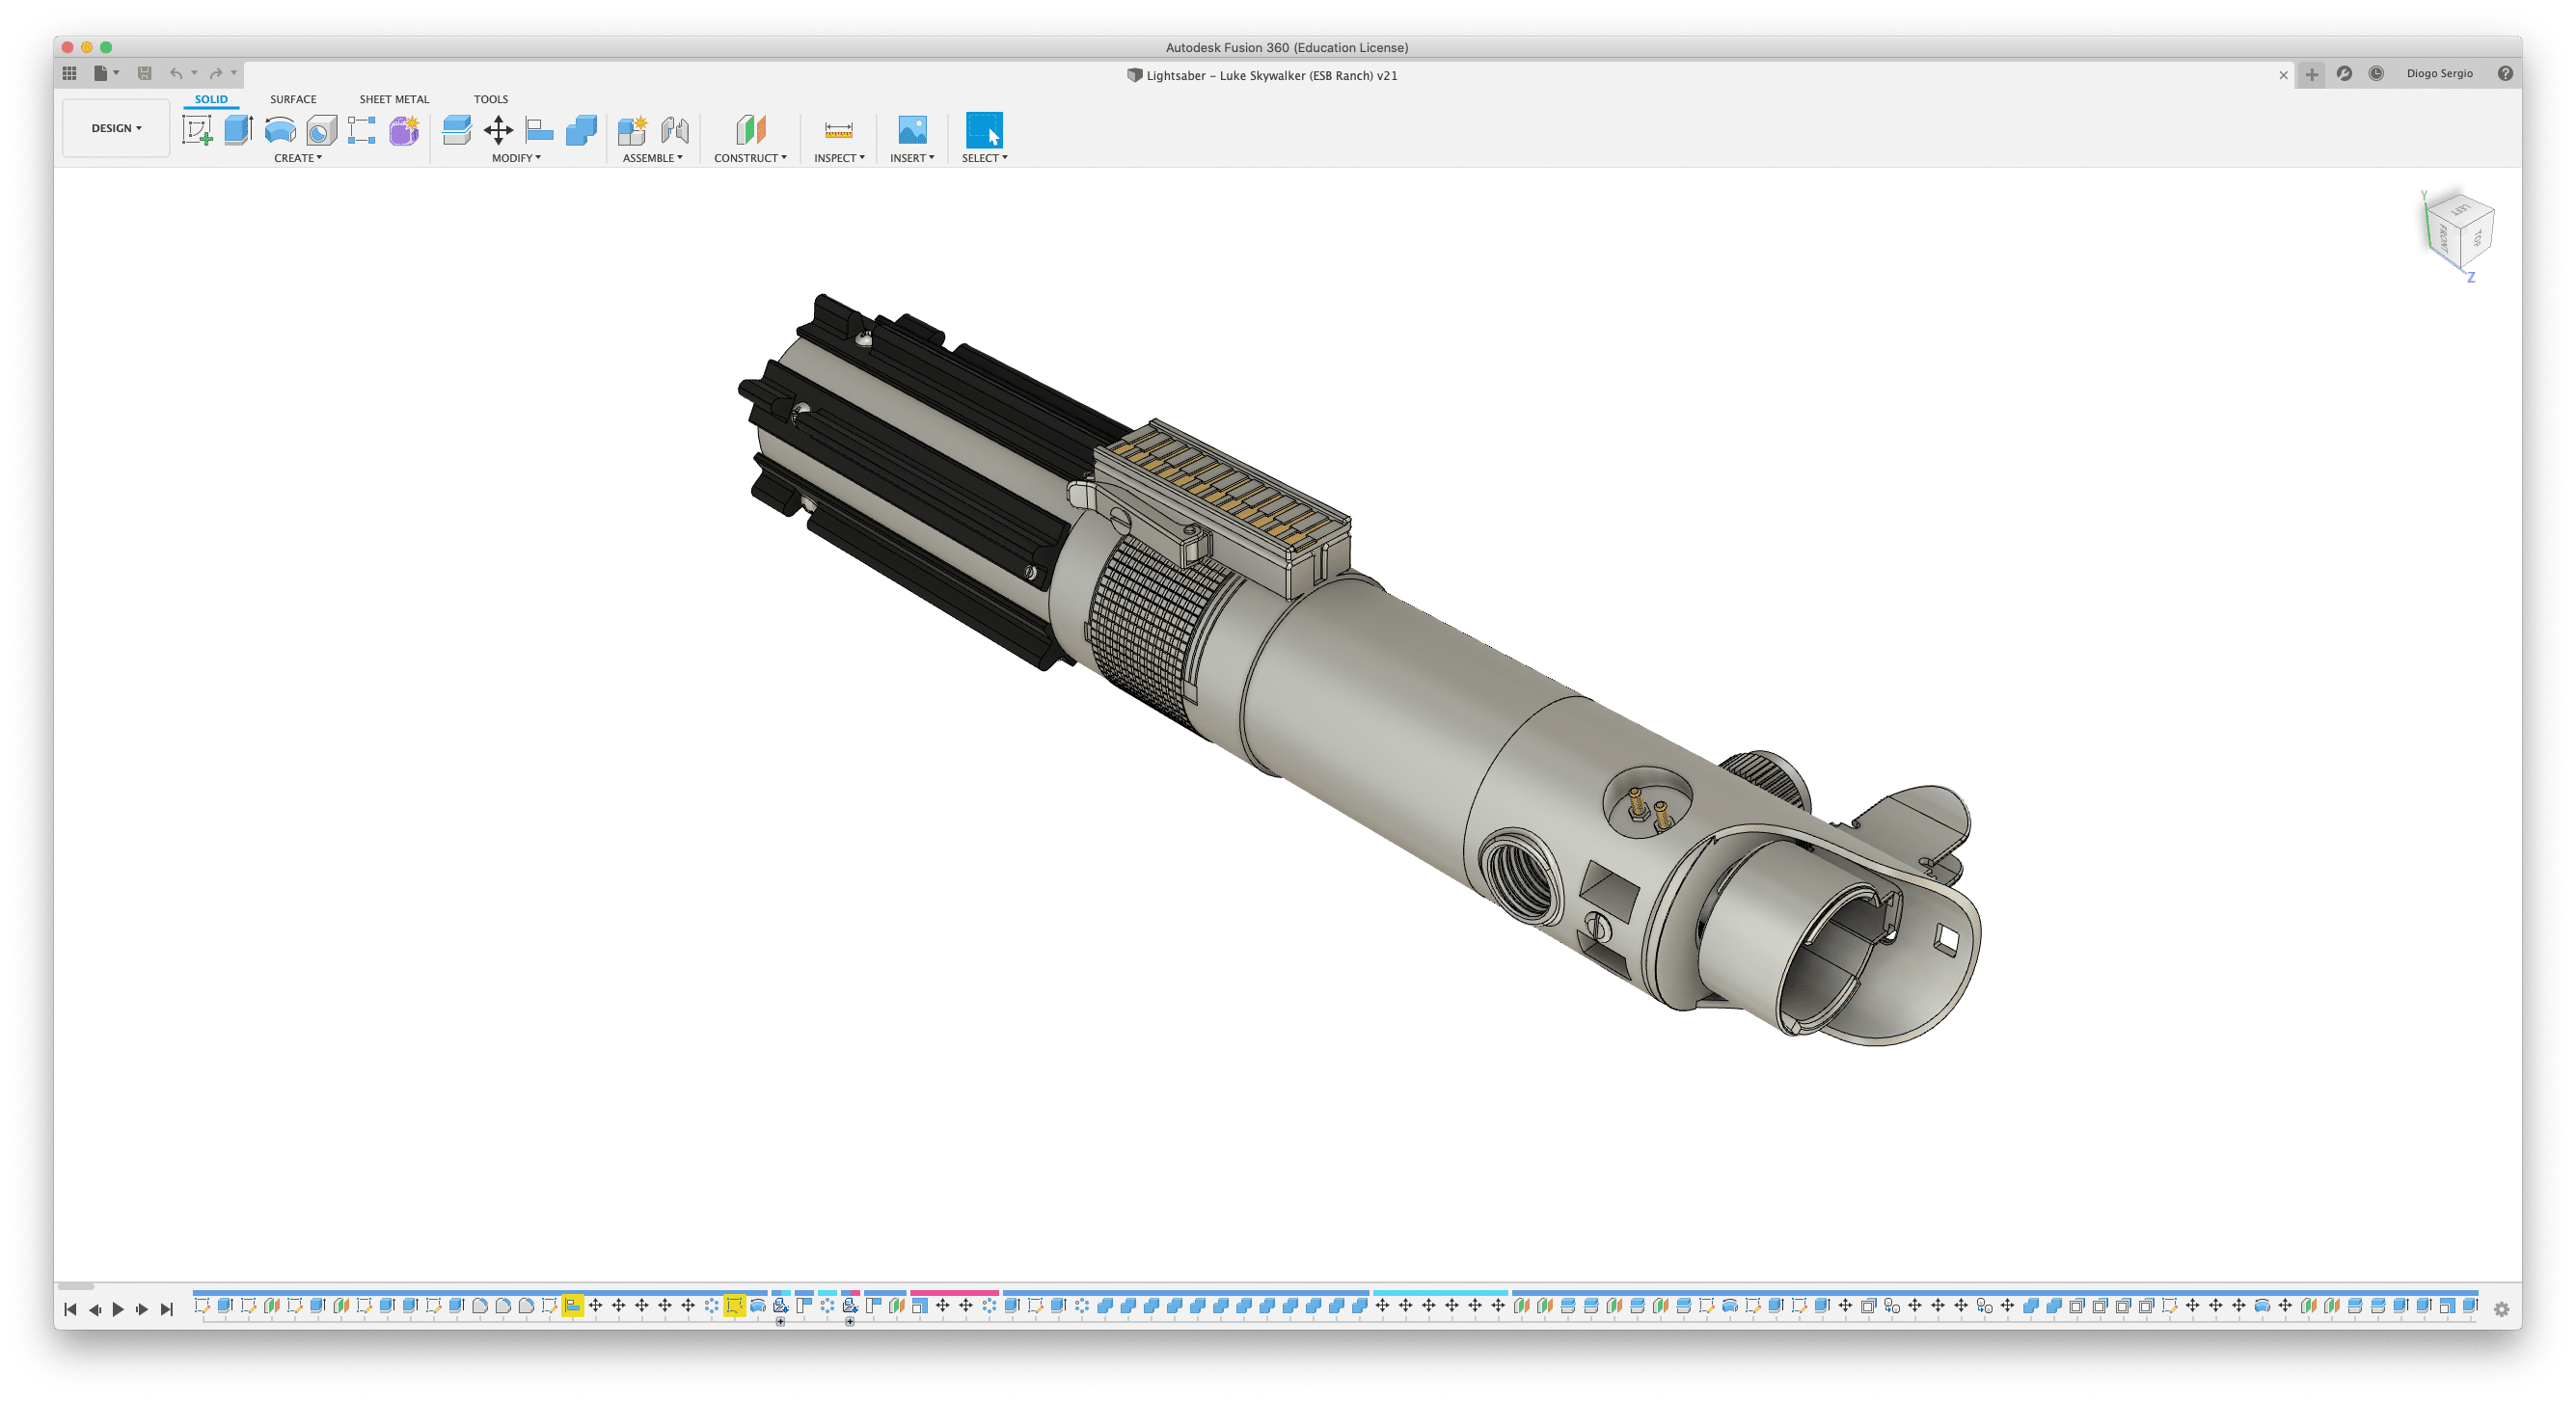The image size is (2576, 1401).
Task: Select the Create Sketch tool
Action: (x=197, y=130)
